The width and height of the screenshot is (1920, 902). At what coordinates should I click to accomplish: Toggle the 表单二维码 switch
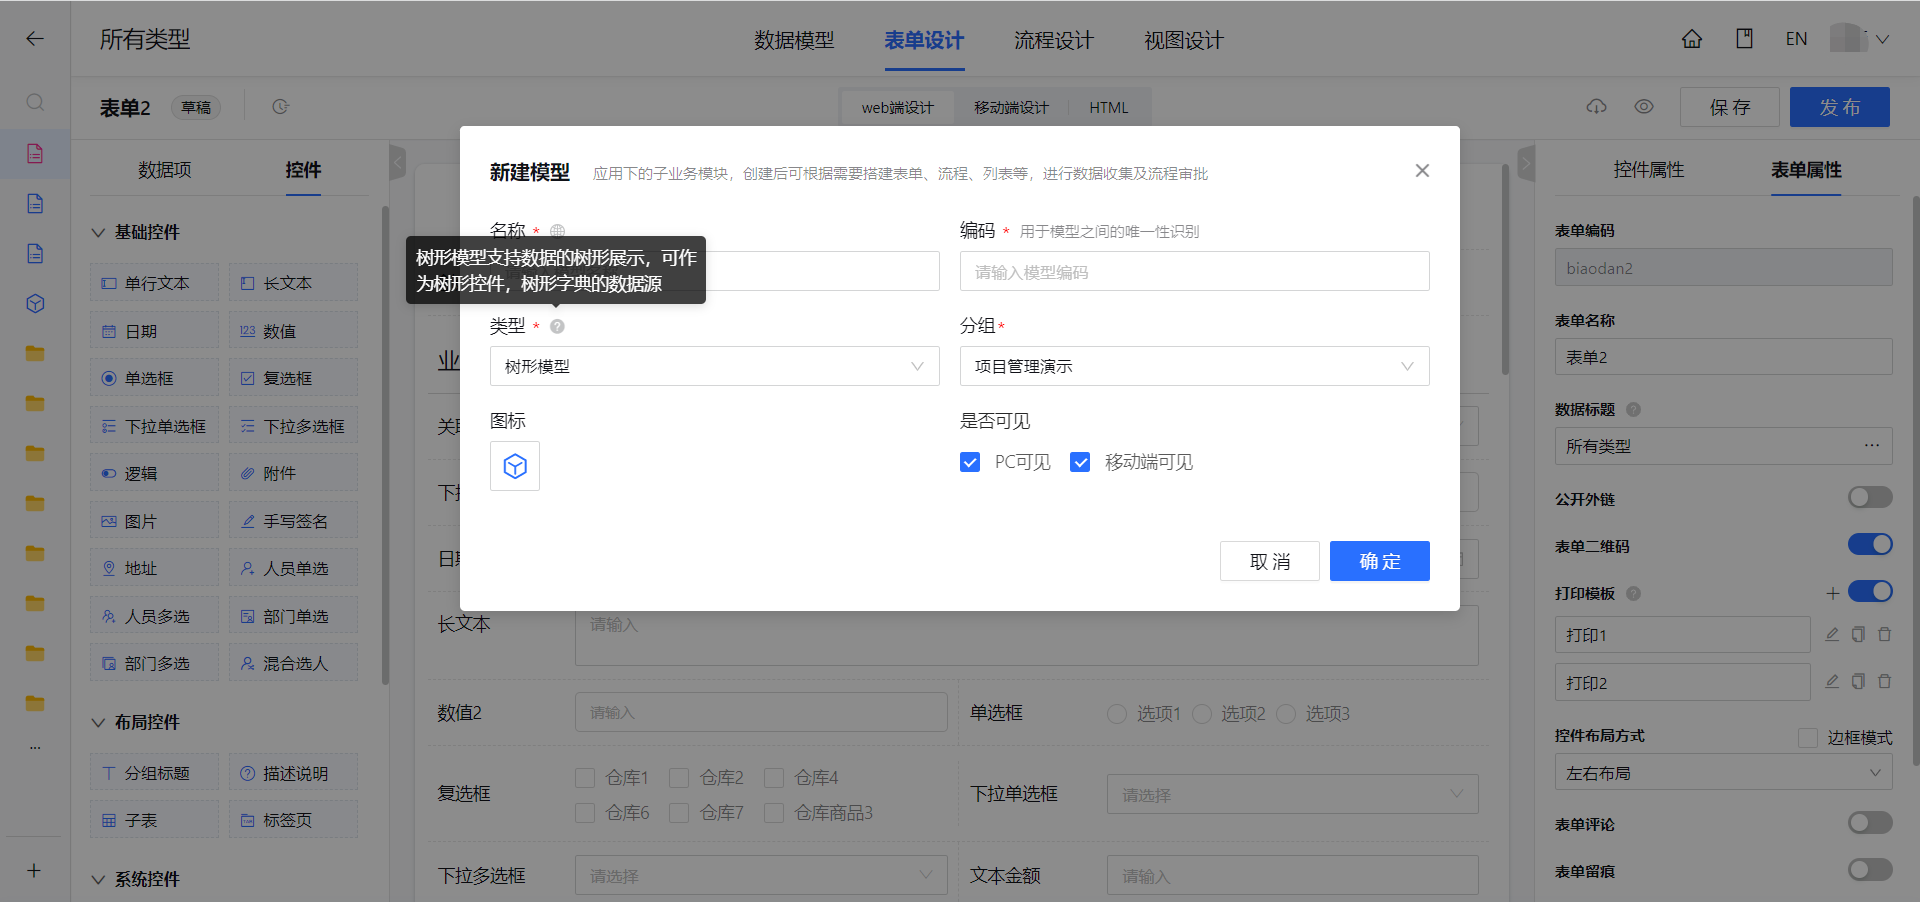click(x=1870, y=544)
